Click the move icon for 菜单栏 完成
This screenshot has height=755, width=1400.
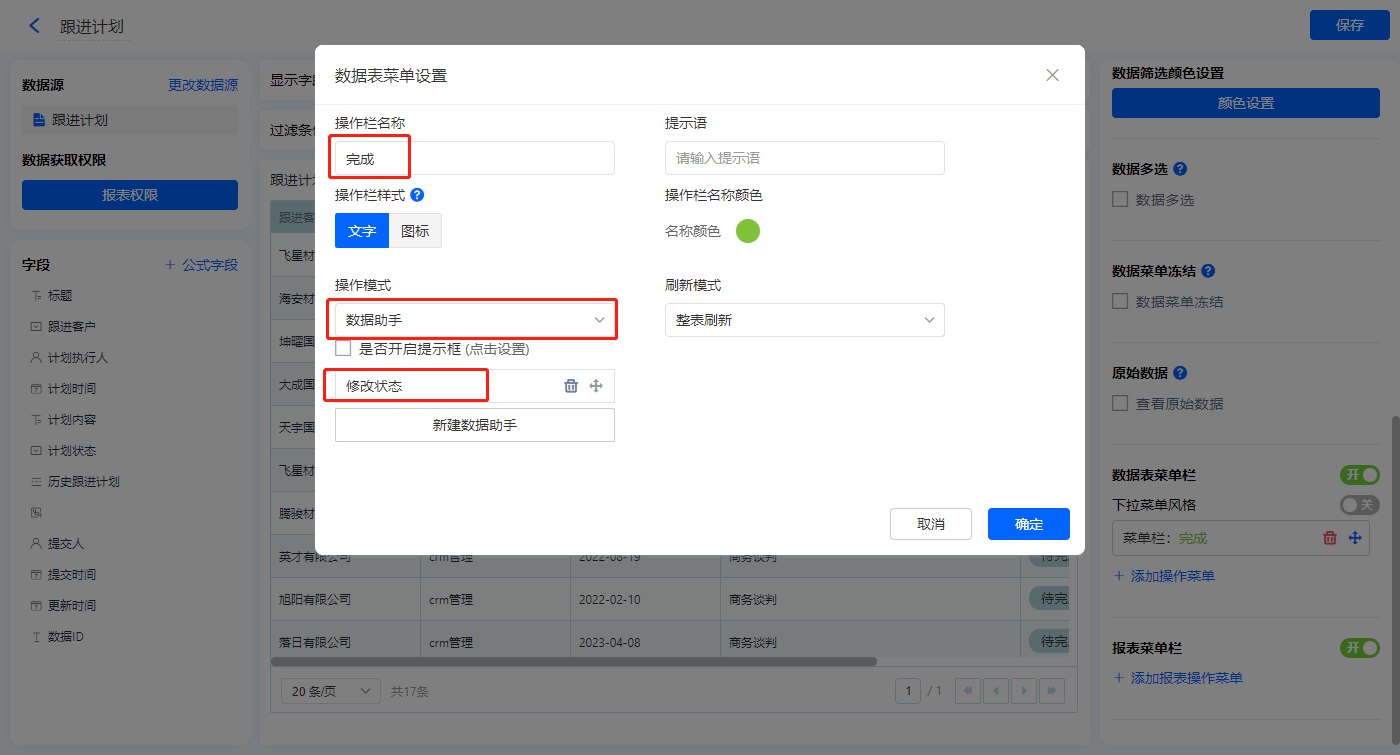[1355, 538]
